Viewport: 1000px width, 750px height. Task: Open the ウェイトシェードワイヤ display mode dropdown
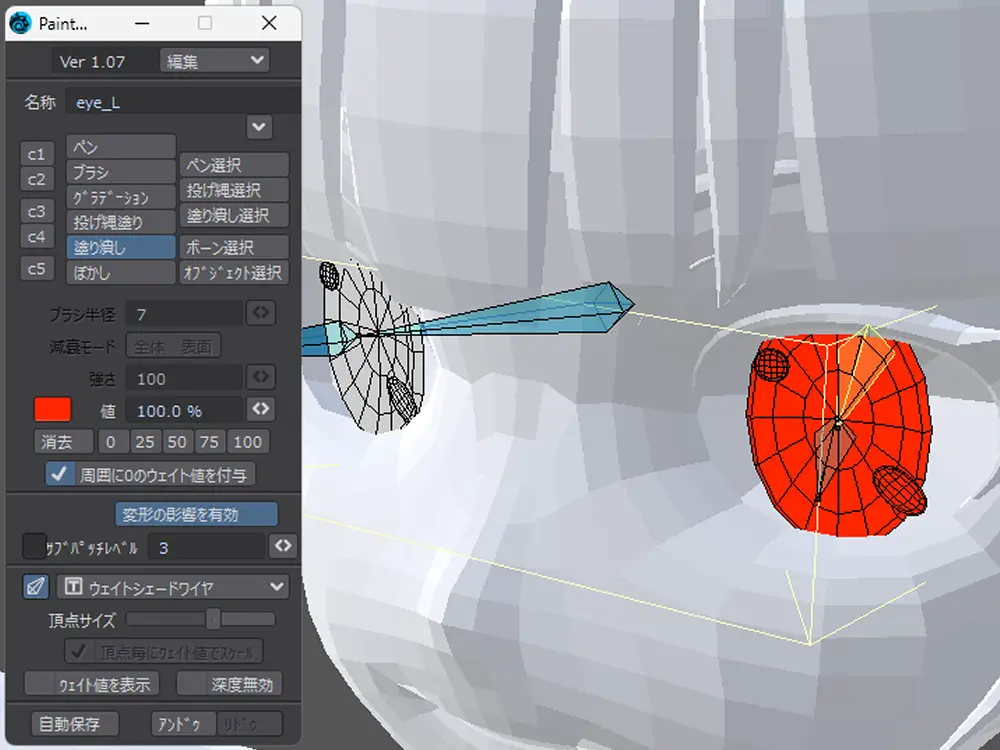coord(172,587)
